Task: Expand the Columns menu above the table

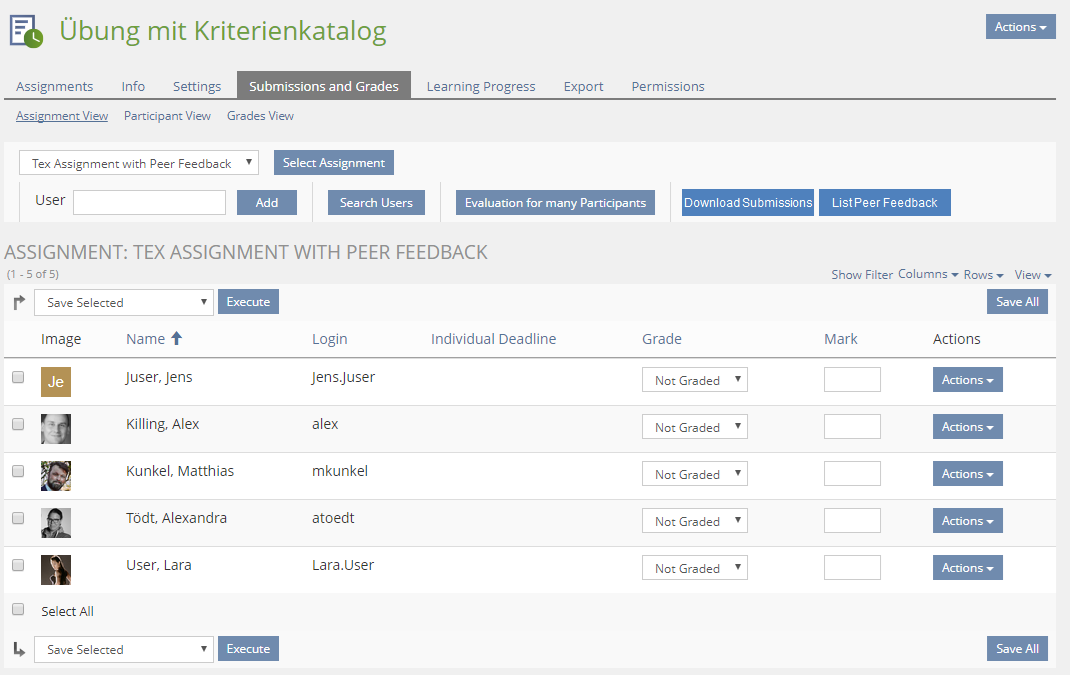Action: coord(928,274)
